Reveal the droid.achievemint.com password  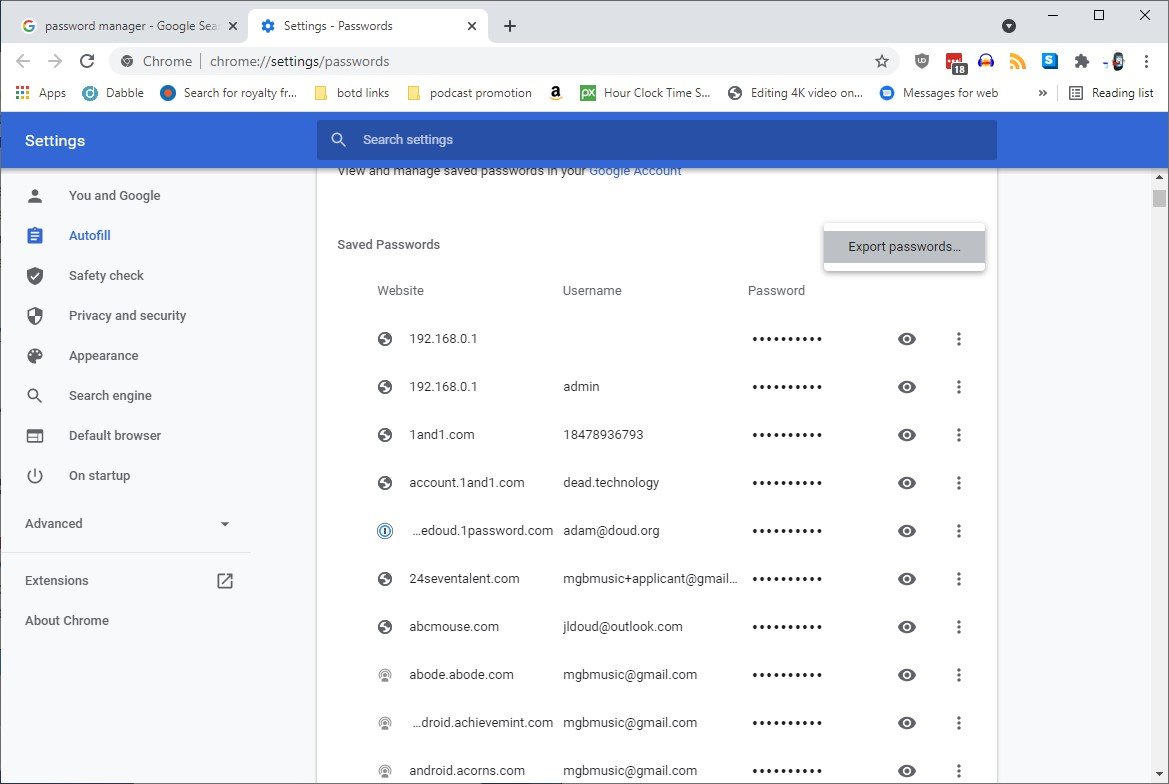point(907,723)
